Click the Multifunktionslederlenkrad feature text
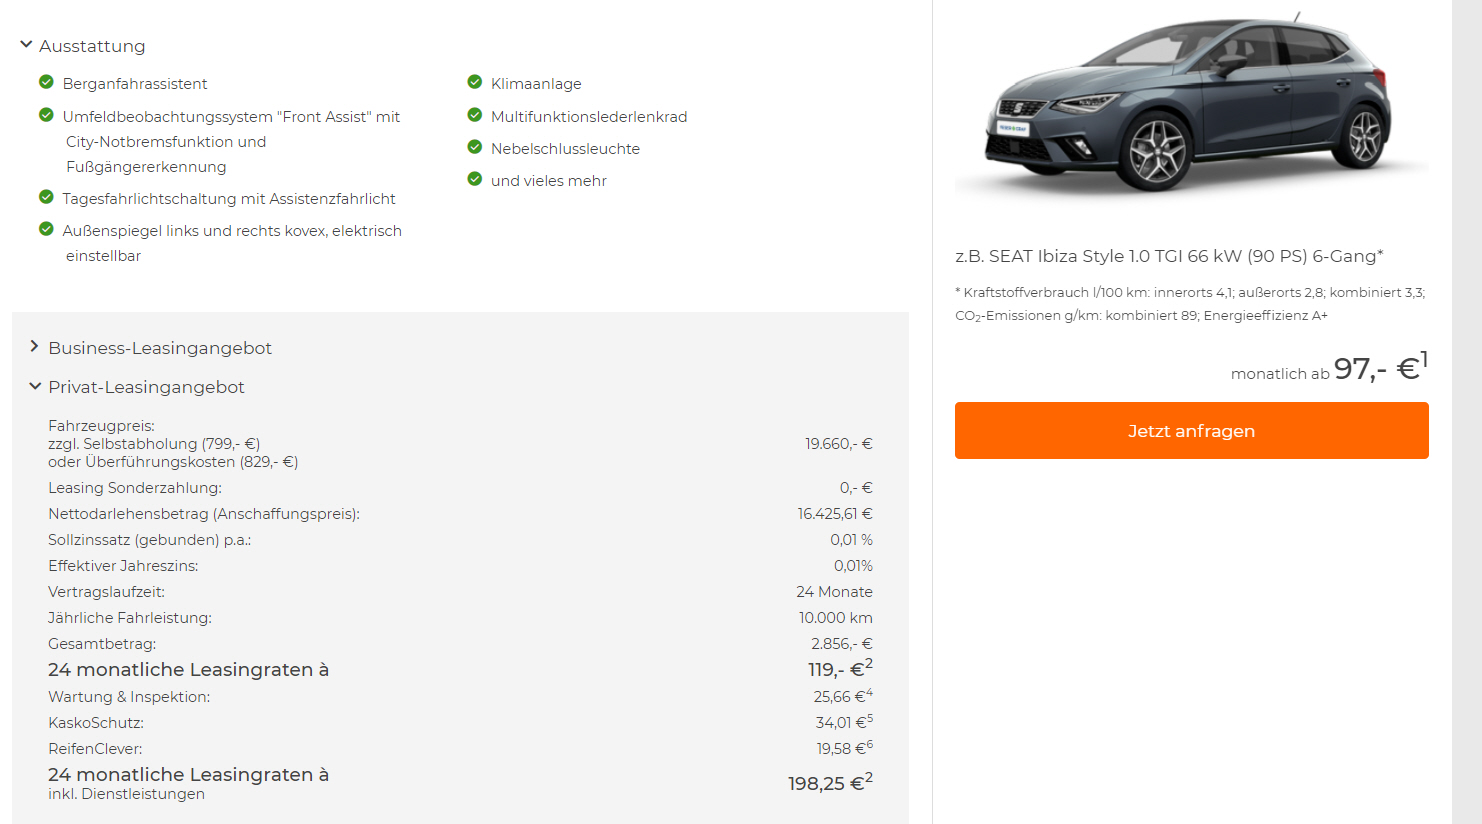The height and width of the screenshot is (824, 1482). tap(589, 117)
